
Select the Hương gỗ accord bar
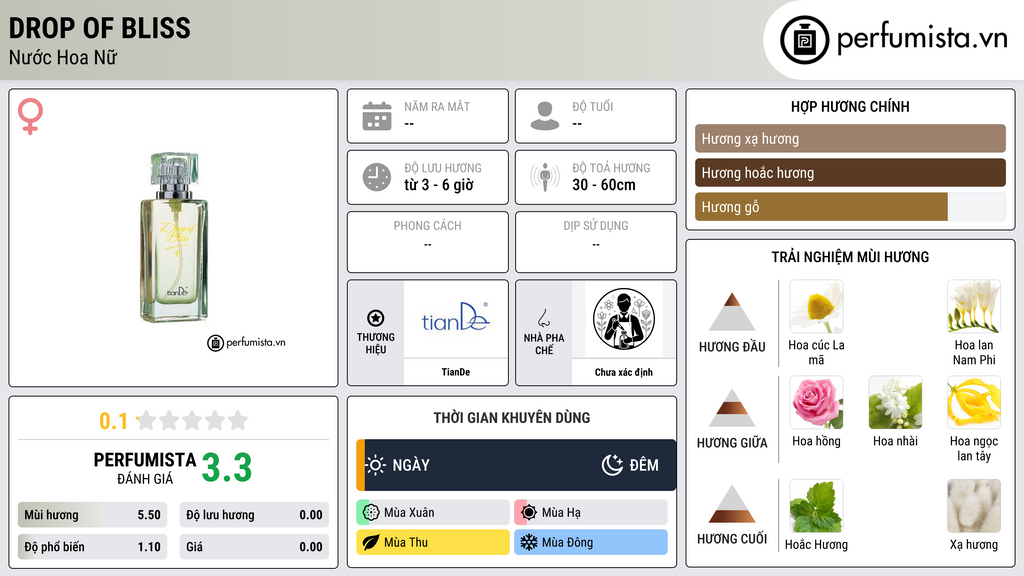pyautogui.click(x=850, y=206)
